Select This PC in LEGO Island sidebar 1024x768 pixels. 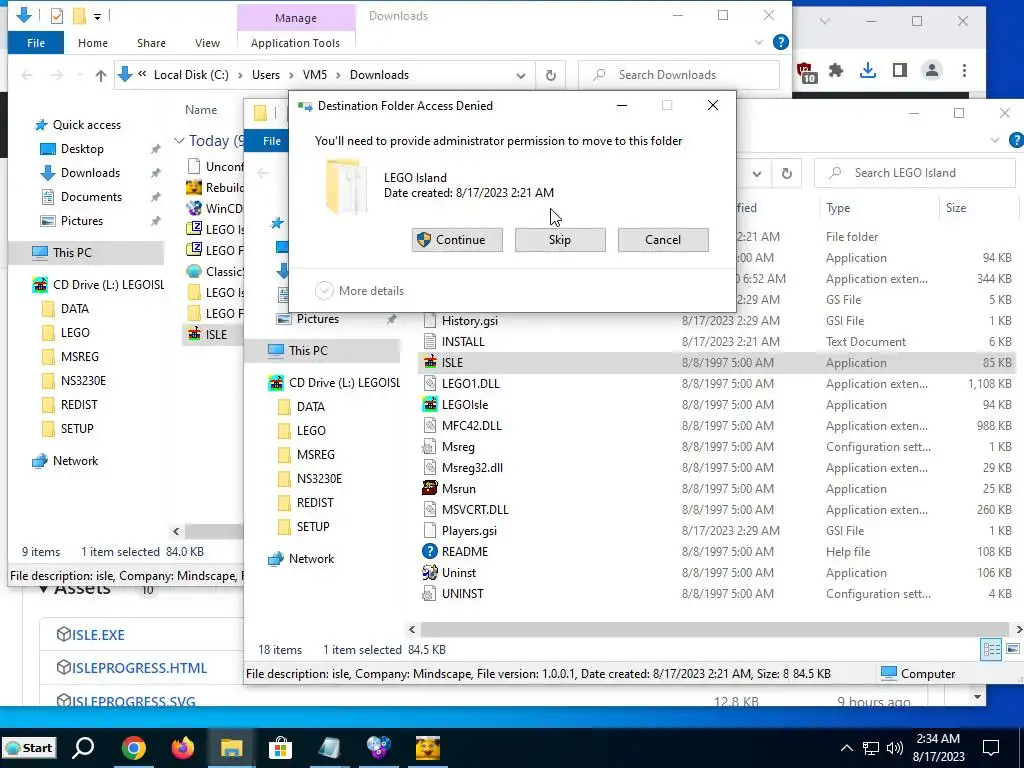[308, 351]
